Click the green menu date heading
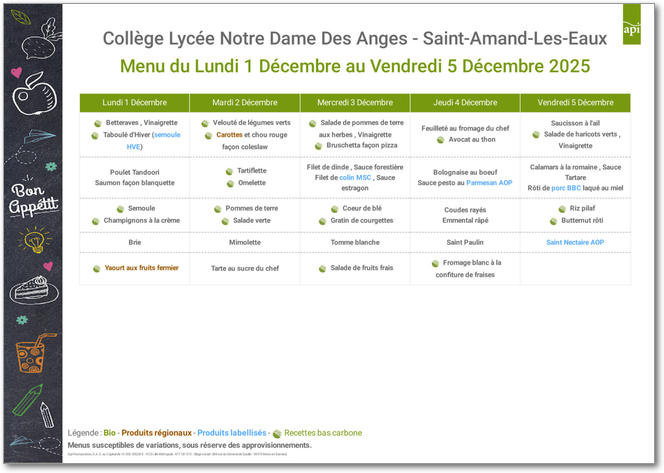This screenshot has width=664, height=473. [354, 66]
